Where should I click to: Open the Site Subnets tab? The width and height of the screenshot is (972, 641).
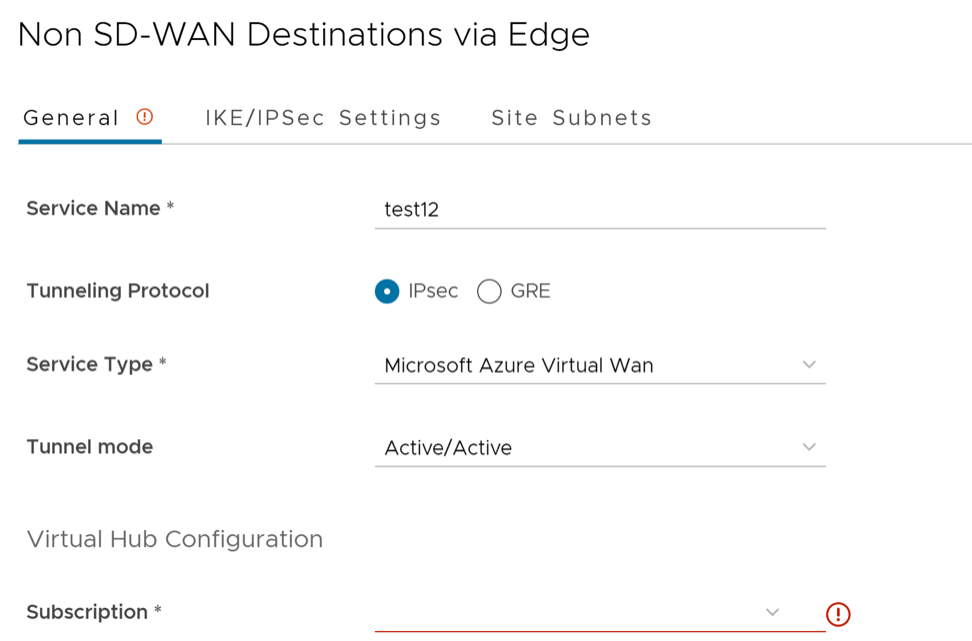point(571,118)
